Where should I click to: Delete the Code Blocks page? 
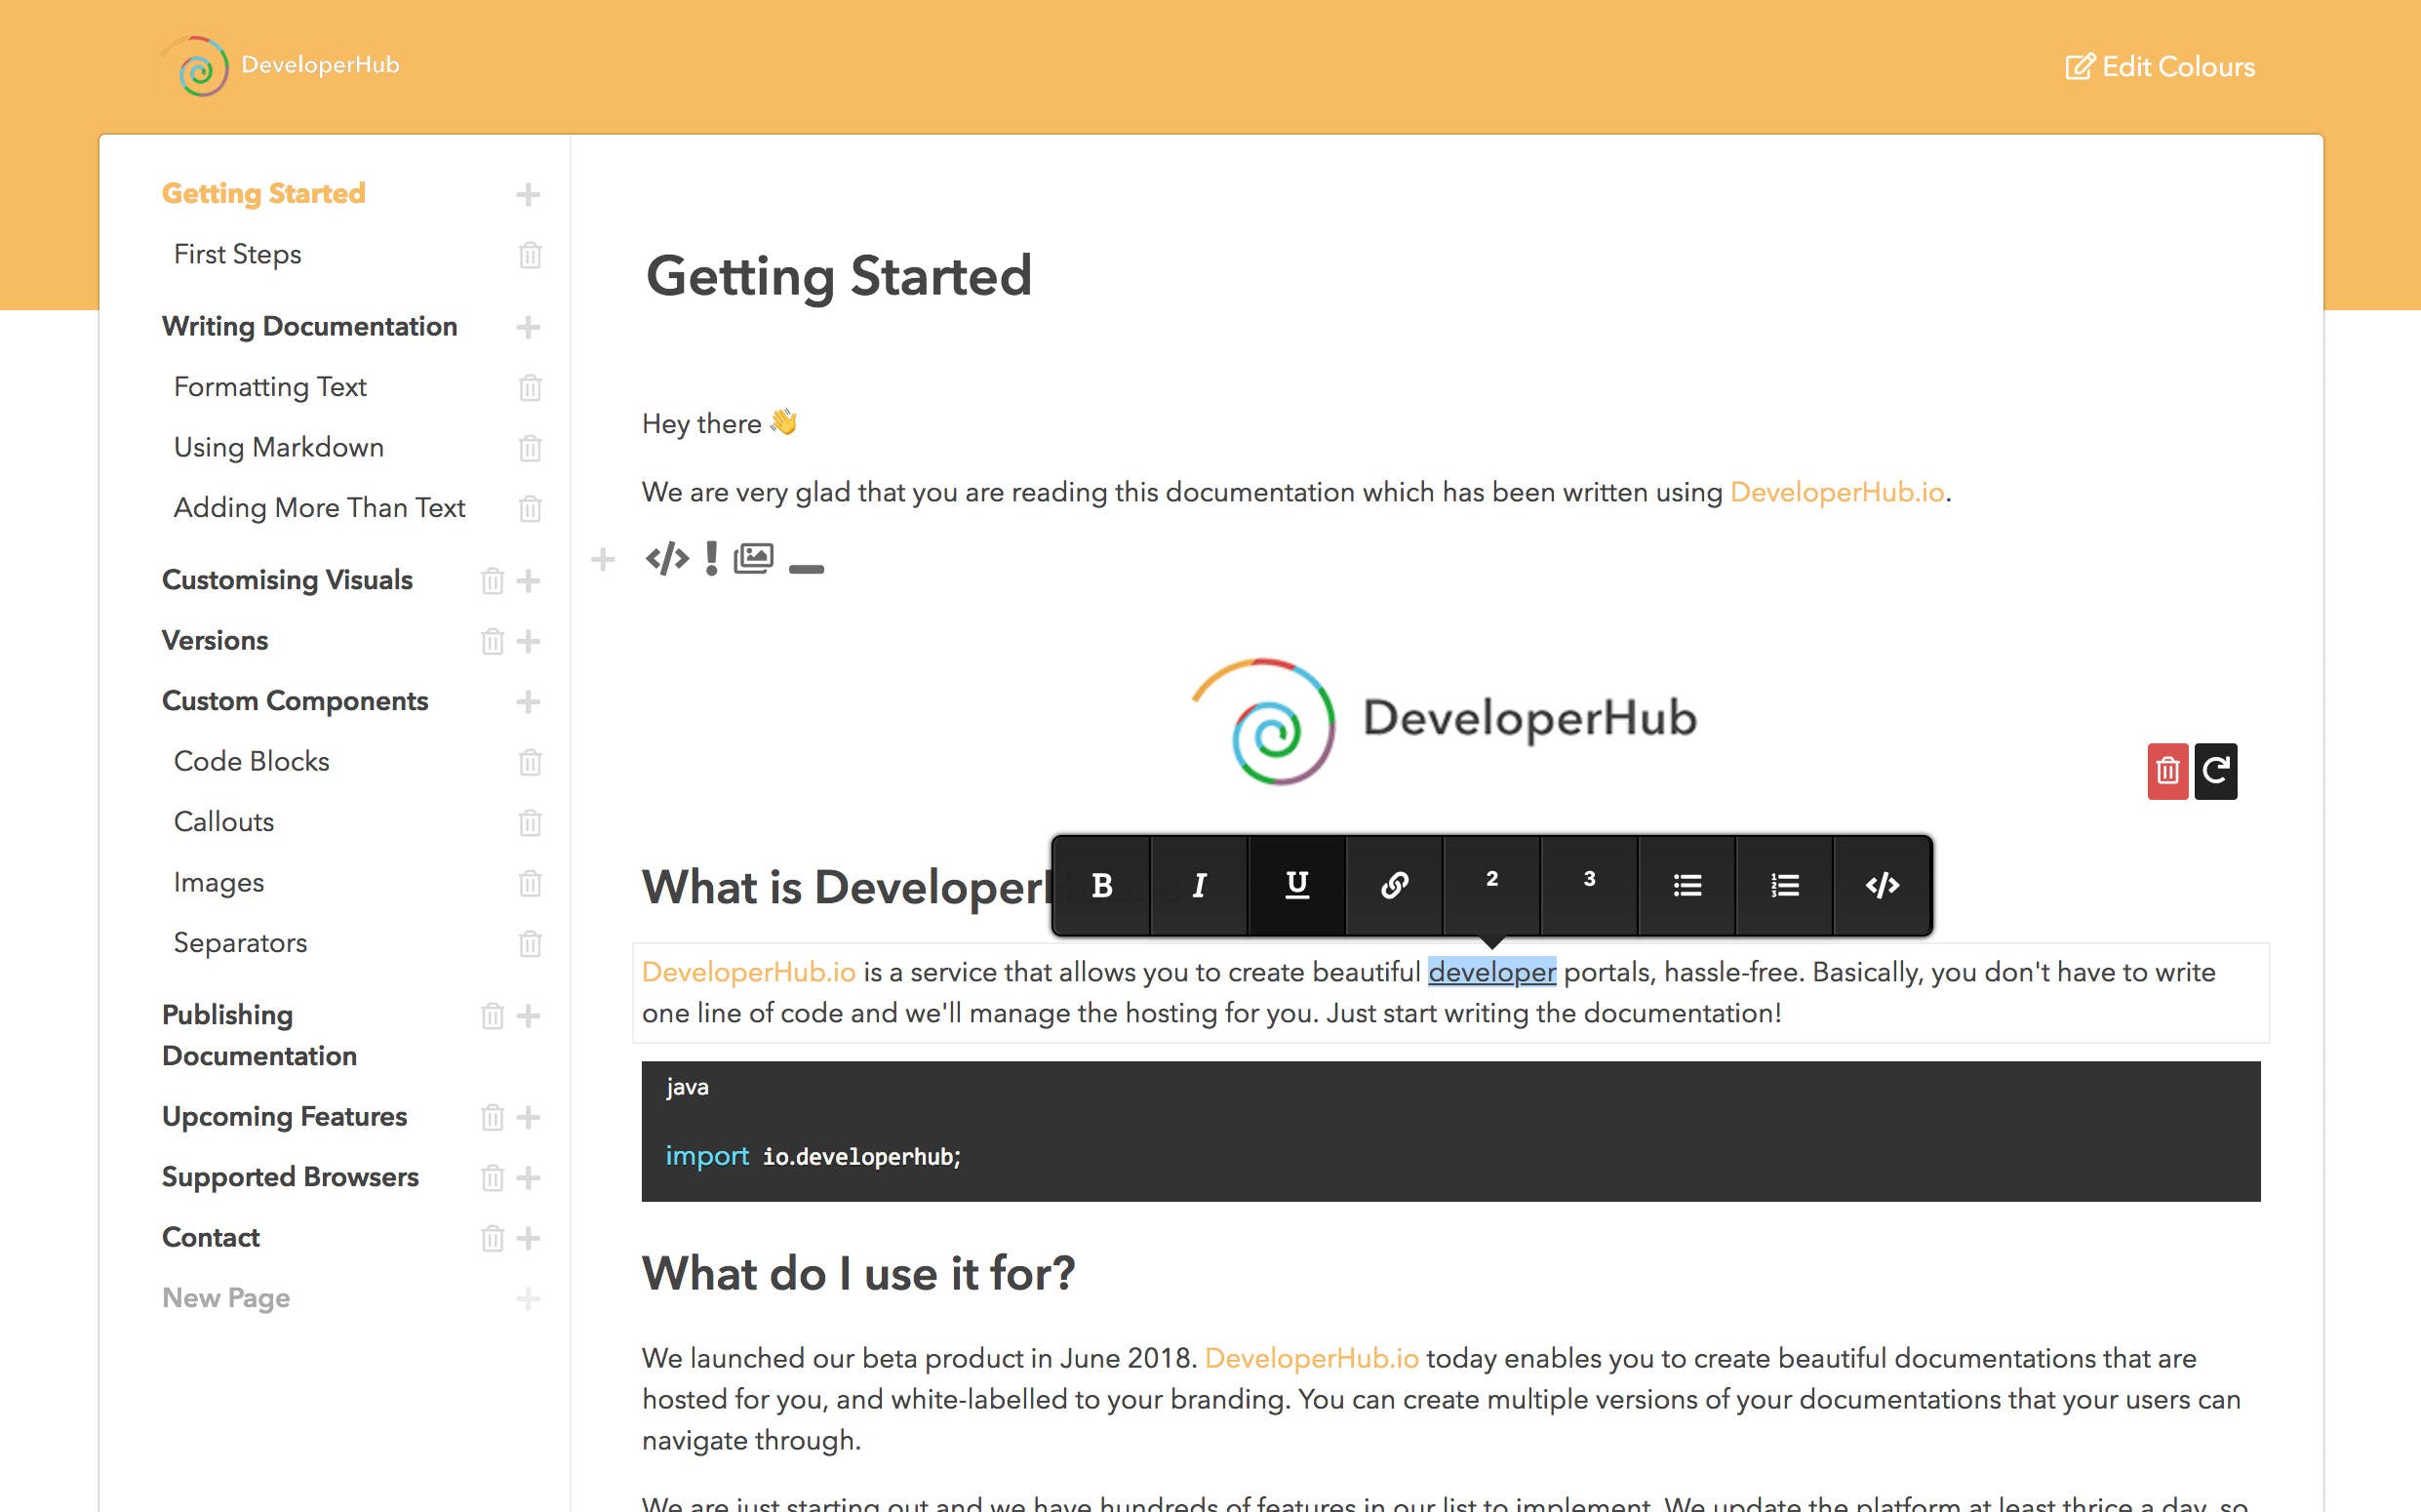(x=530, y=762)
